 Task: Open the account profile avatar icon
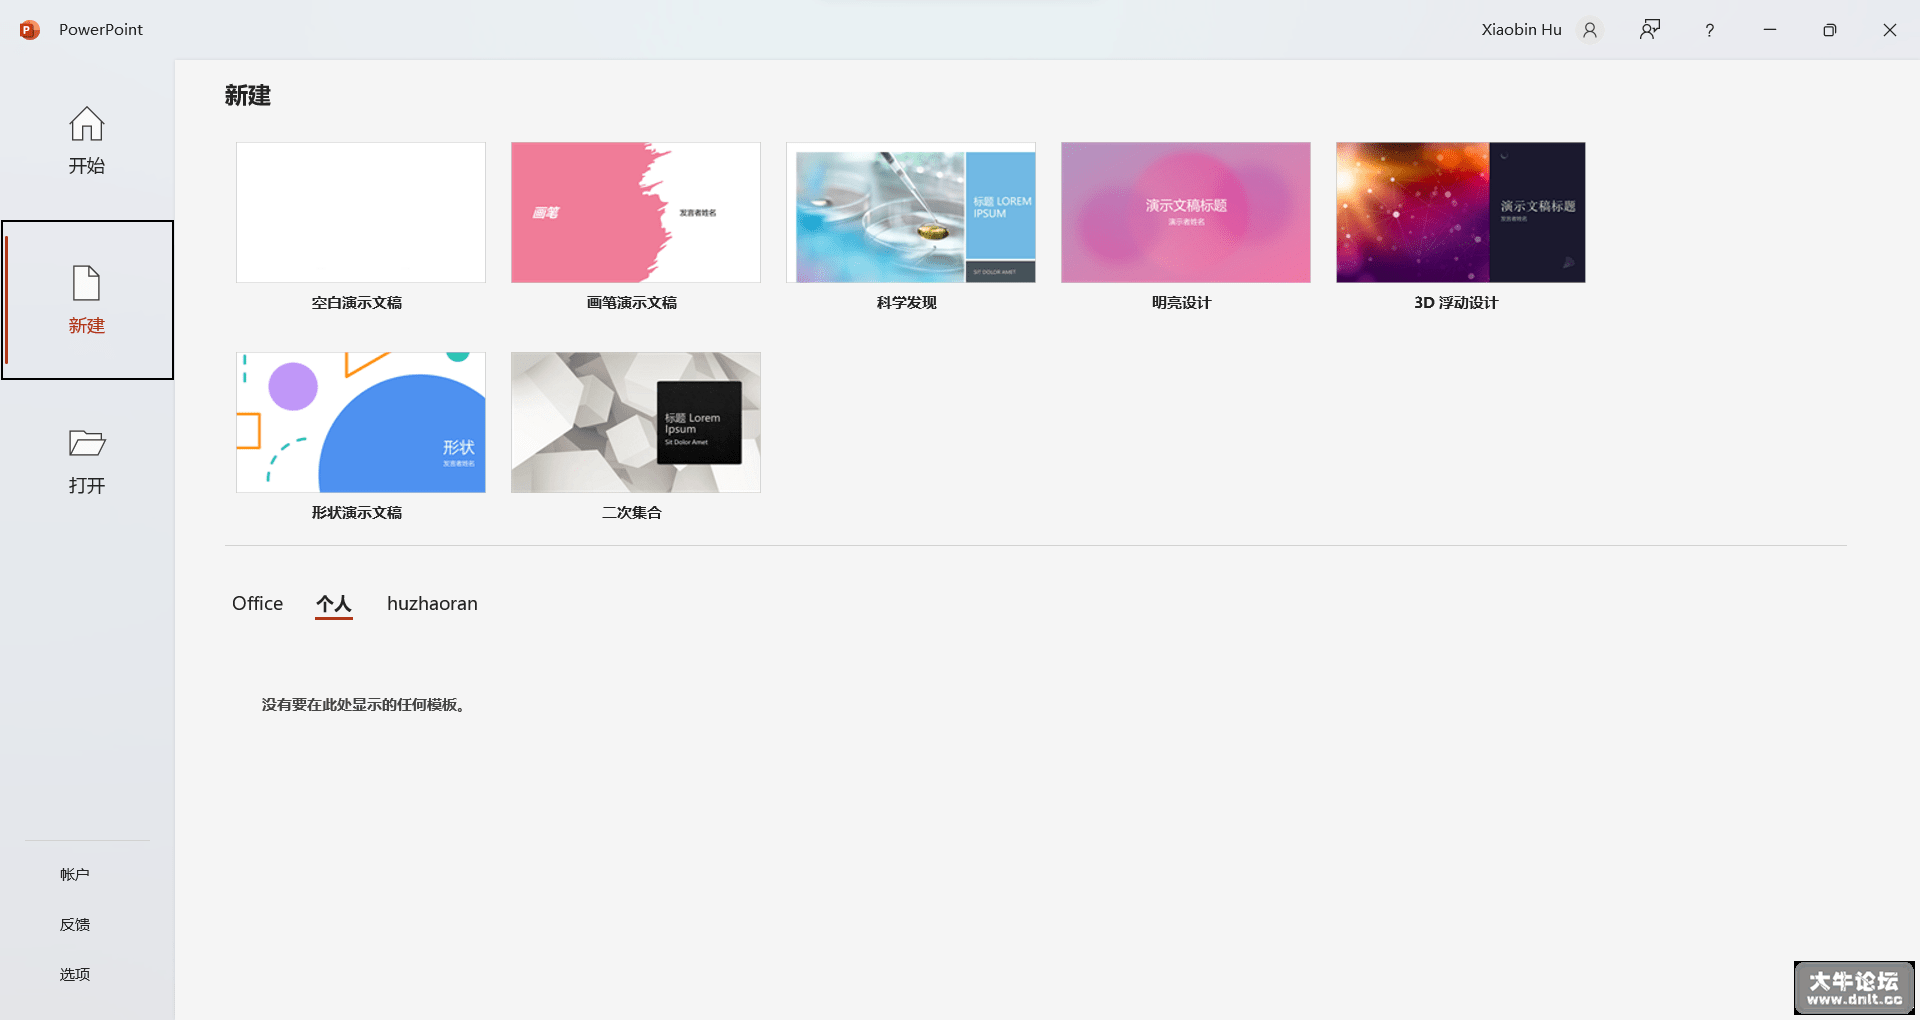point(1590,30)
